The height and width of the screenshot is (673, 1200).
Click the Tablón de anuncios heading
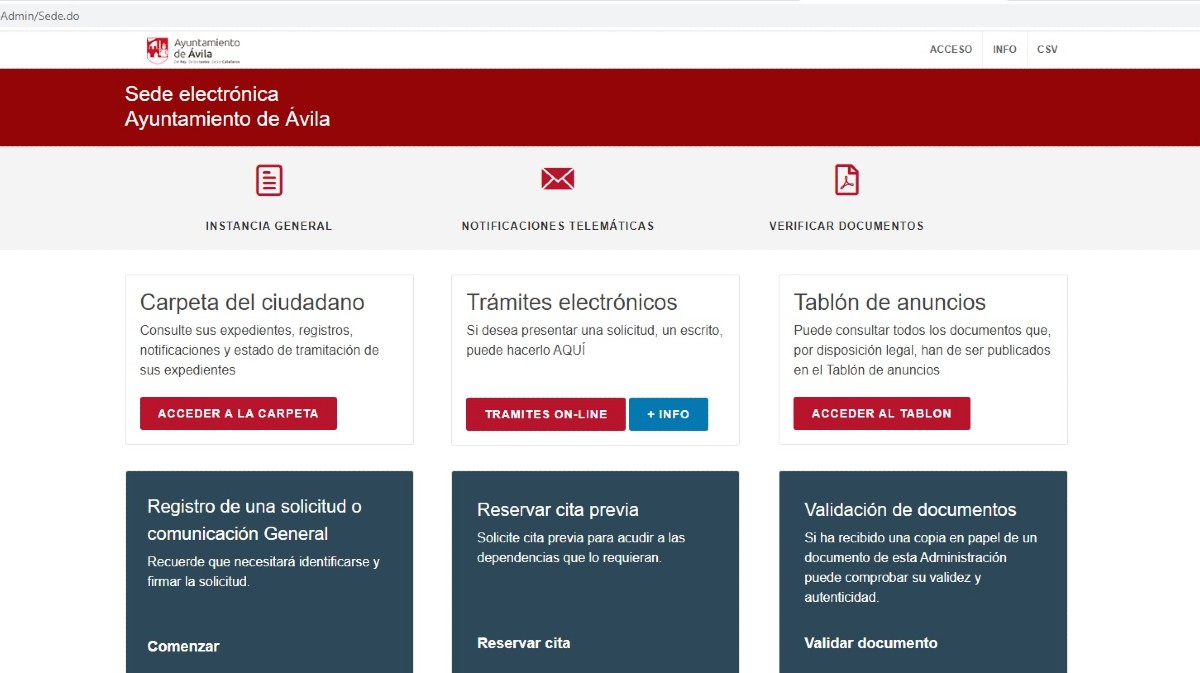889,302
